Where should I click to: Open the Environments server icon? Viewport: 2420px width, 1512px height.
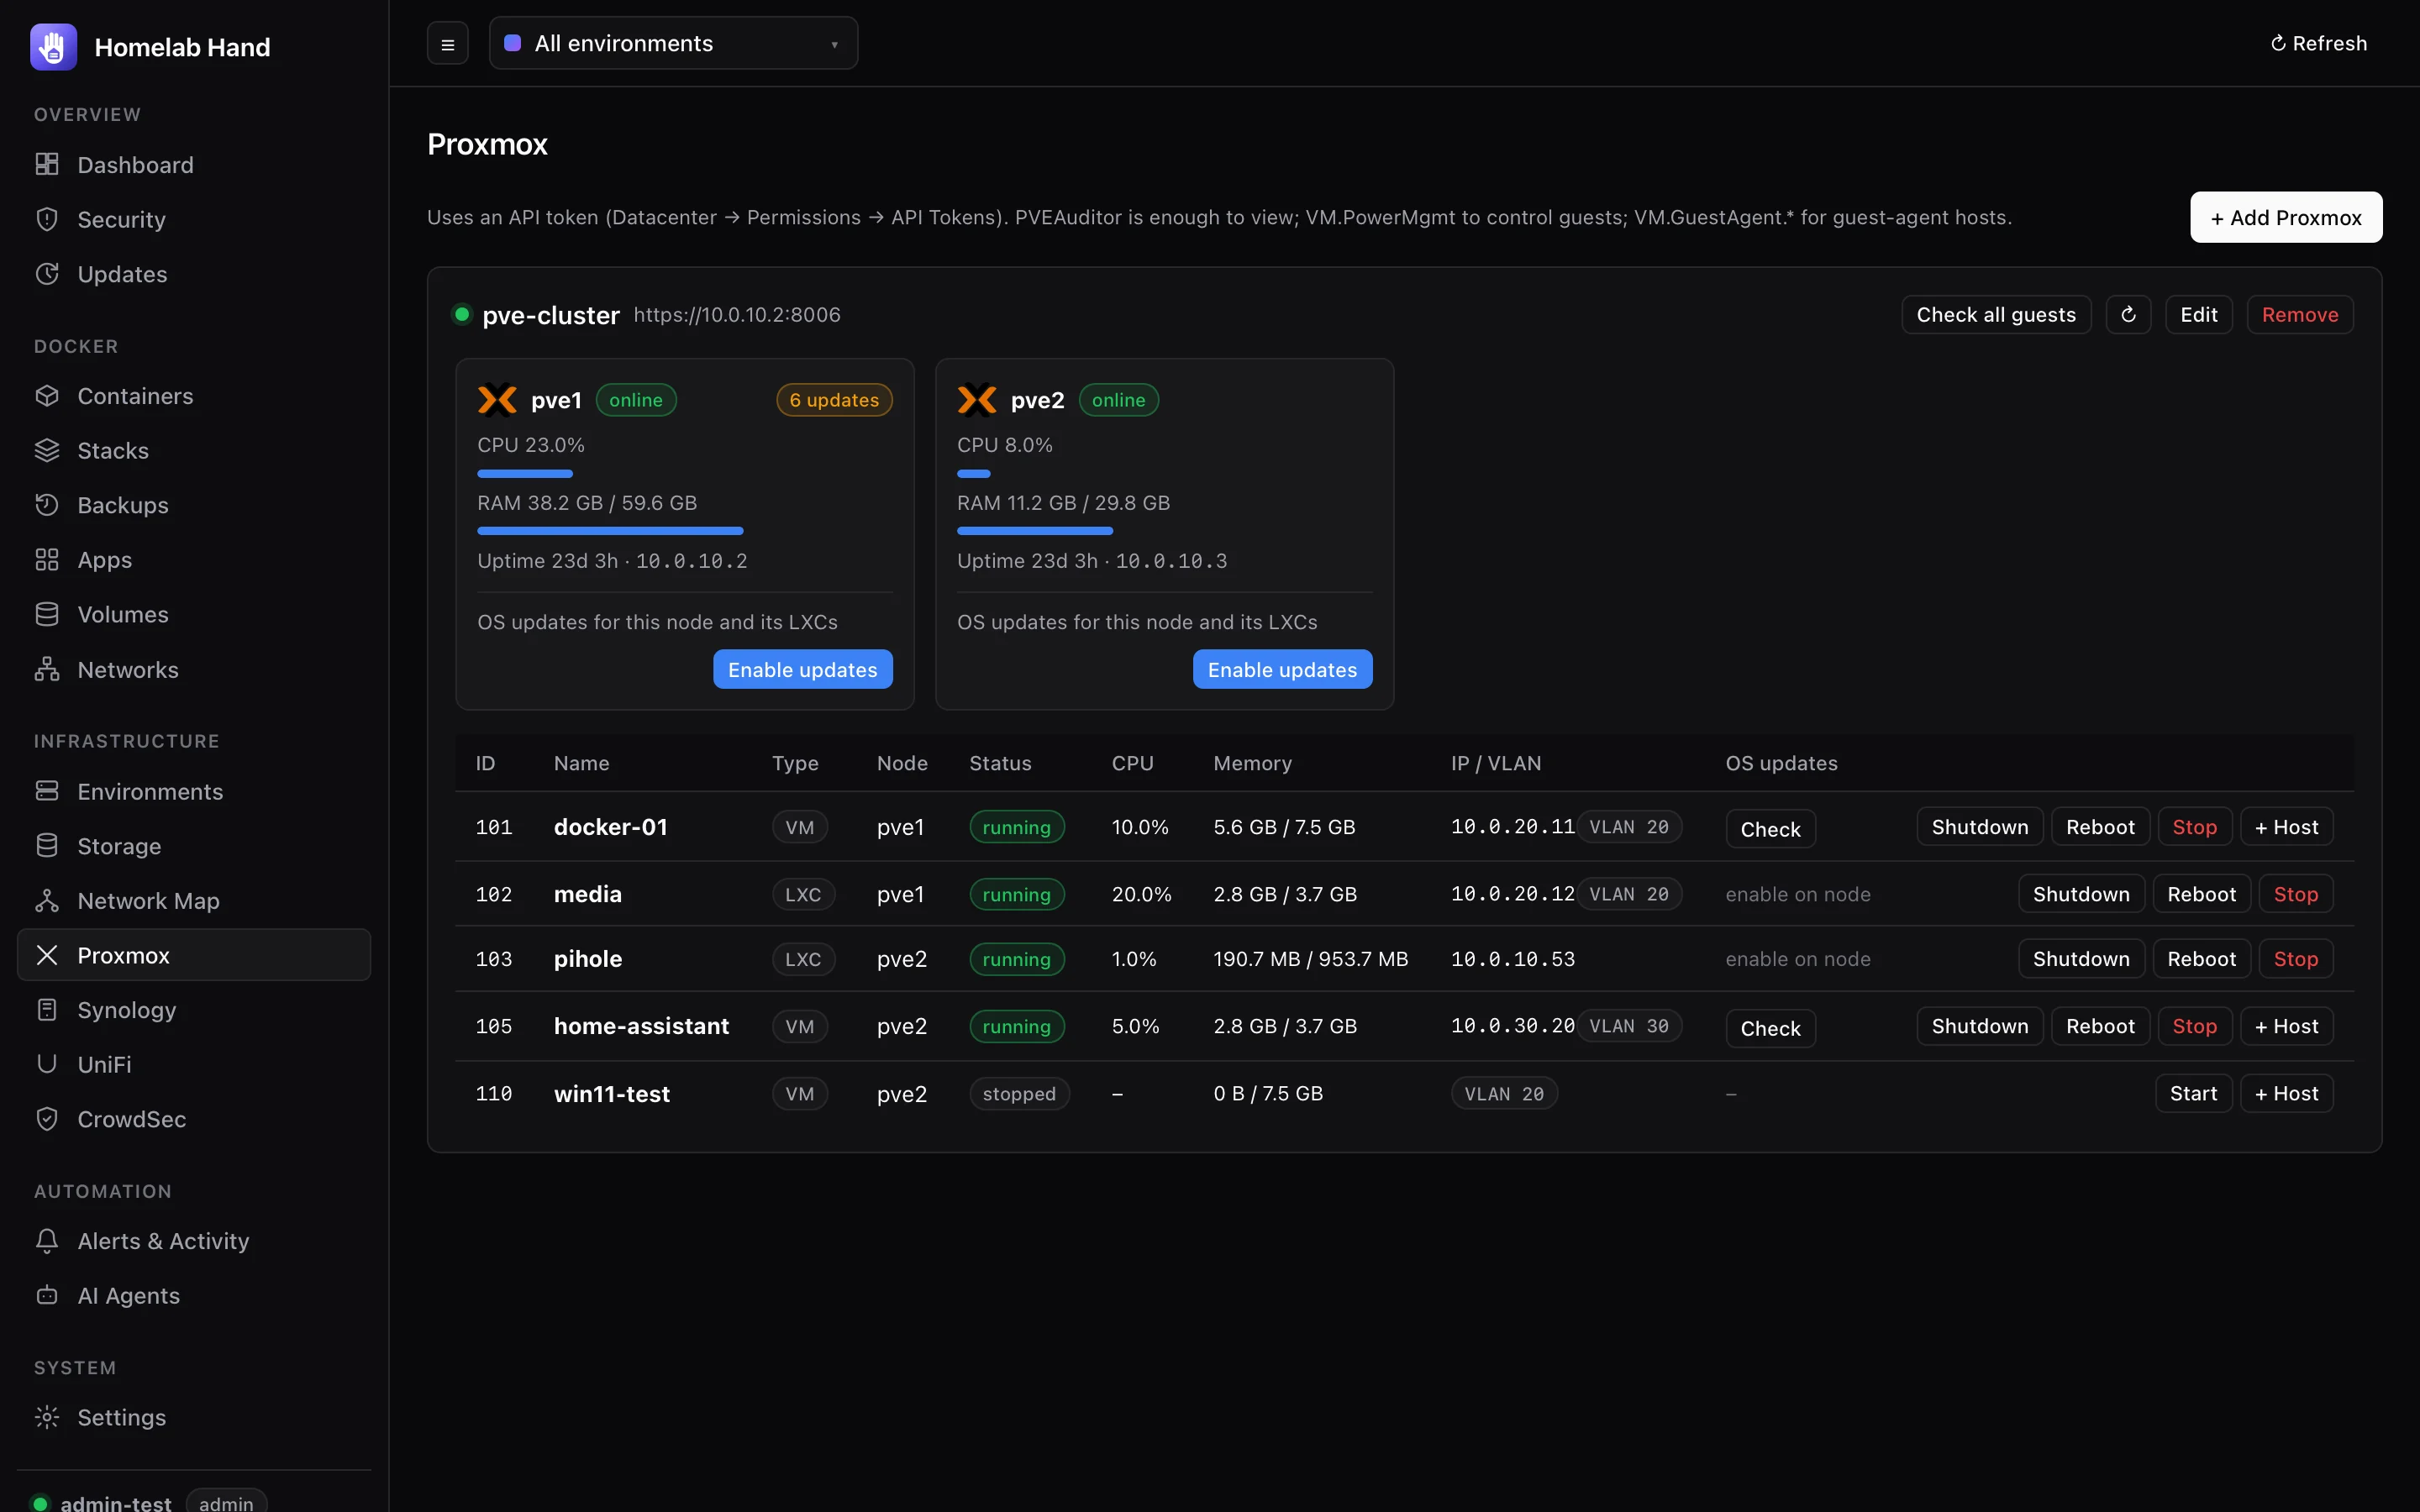click(x=47, y=791)
